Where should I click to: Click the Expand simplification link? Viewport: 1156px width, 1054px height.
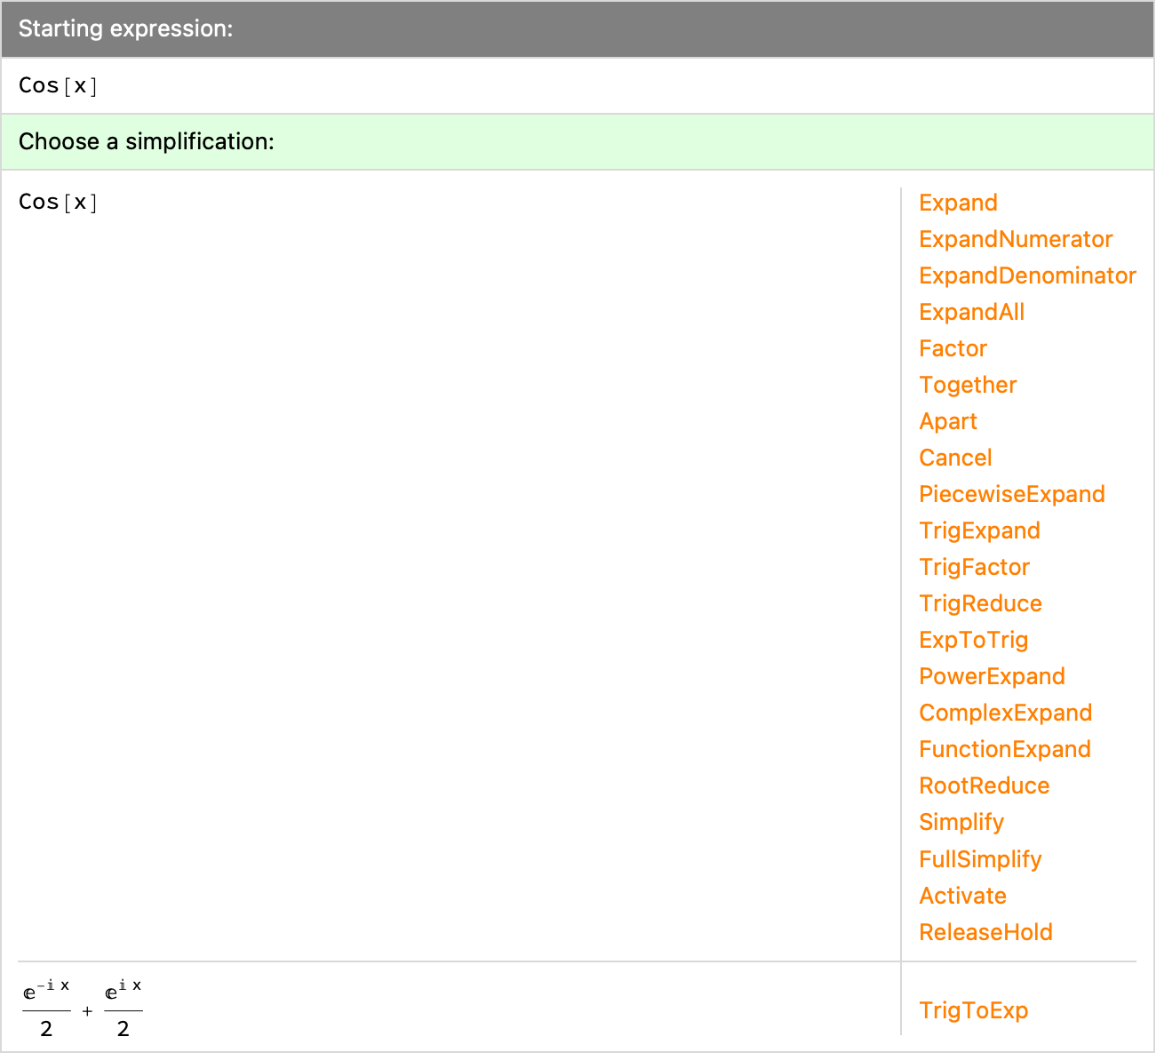pos(957,203)
